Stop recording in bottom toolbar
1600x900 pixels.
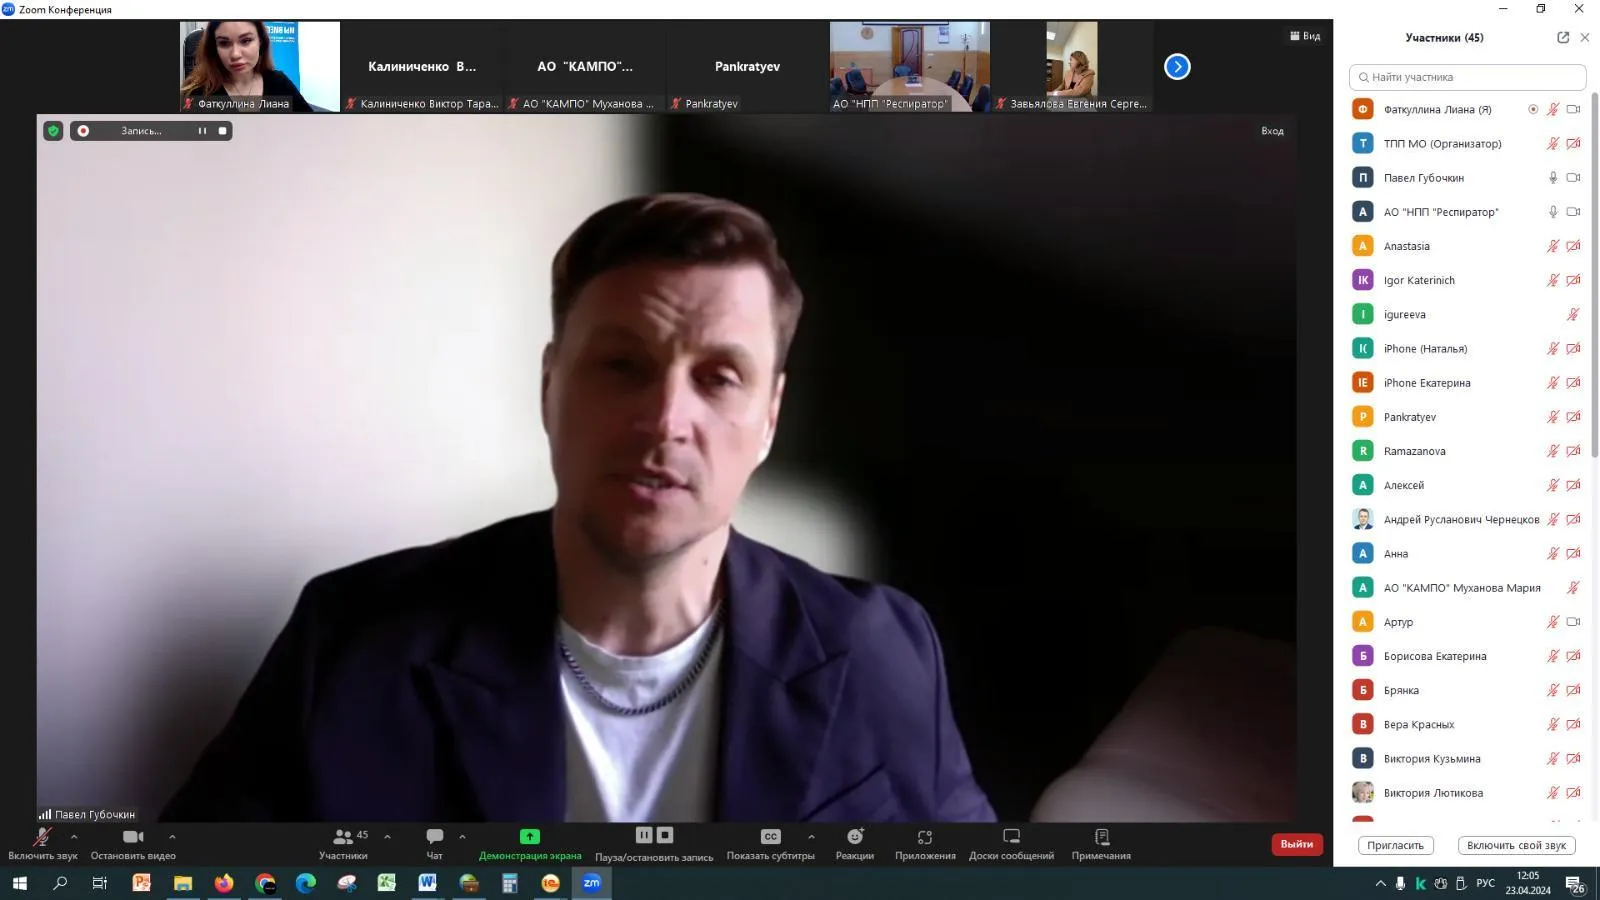tap(665, 835)
